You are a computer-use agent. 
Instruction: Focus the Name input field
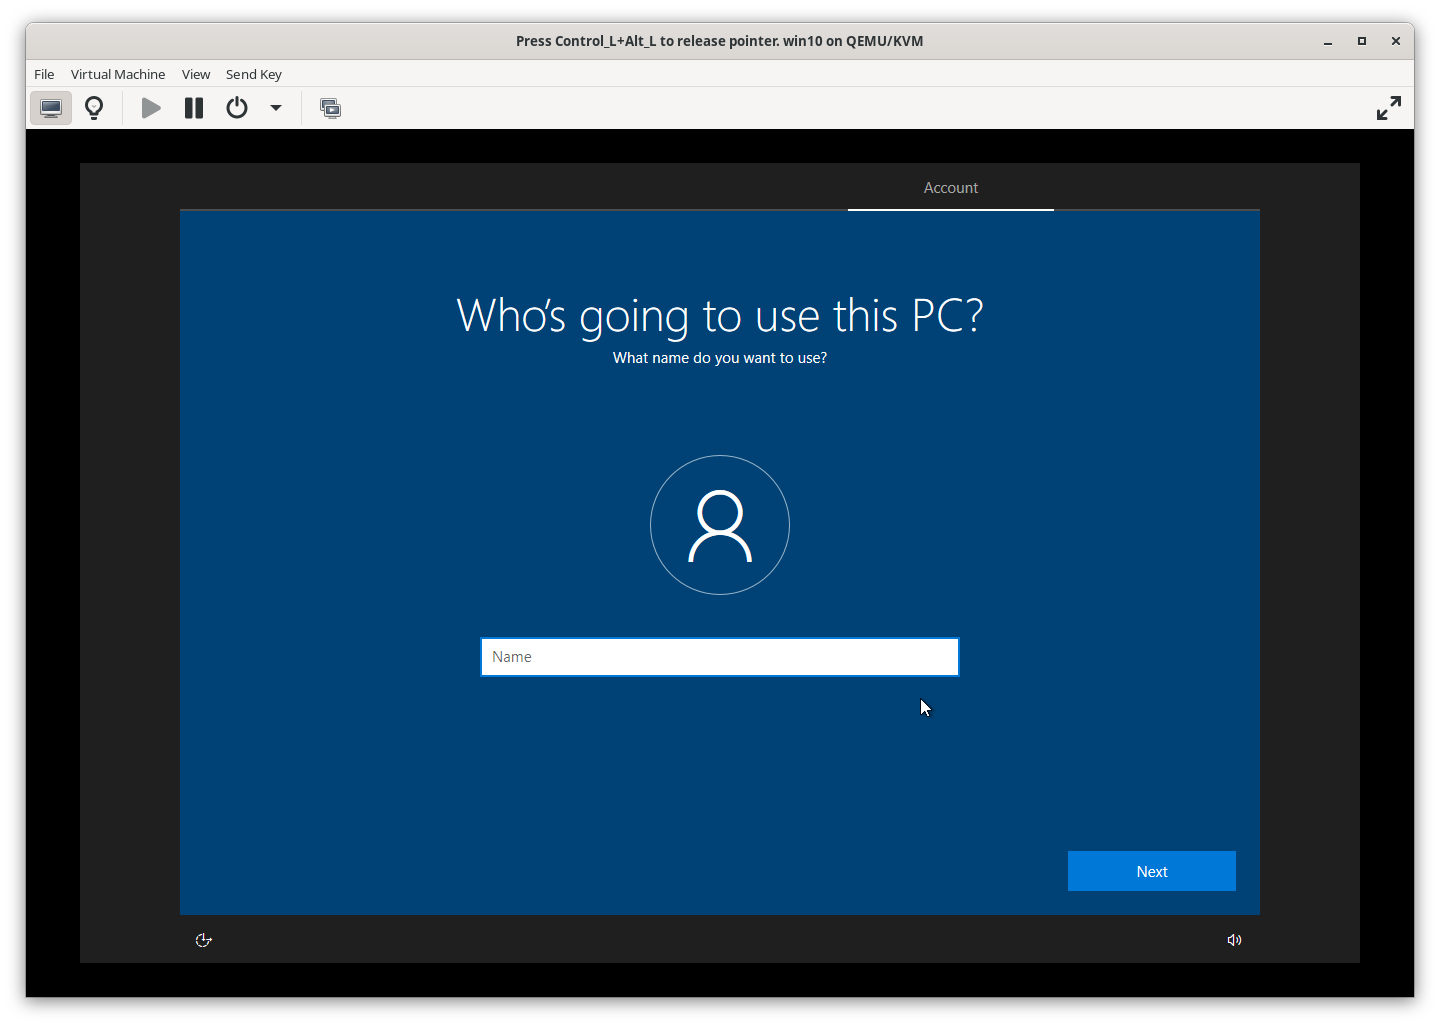[720, 657]
